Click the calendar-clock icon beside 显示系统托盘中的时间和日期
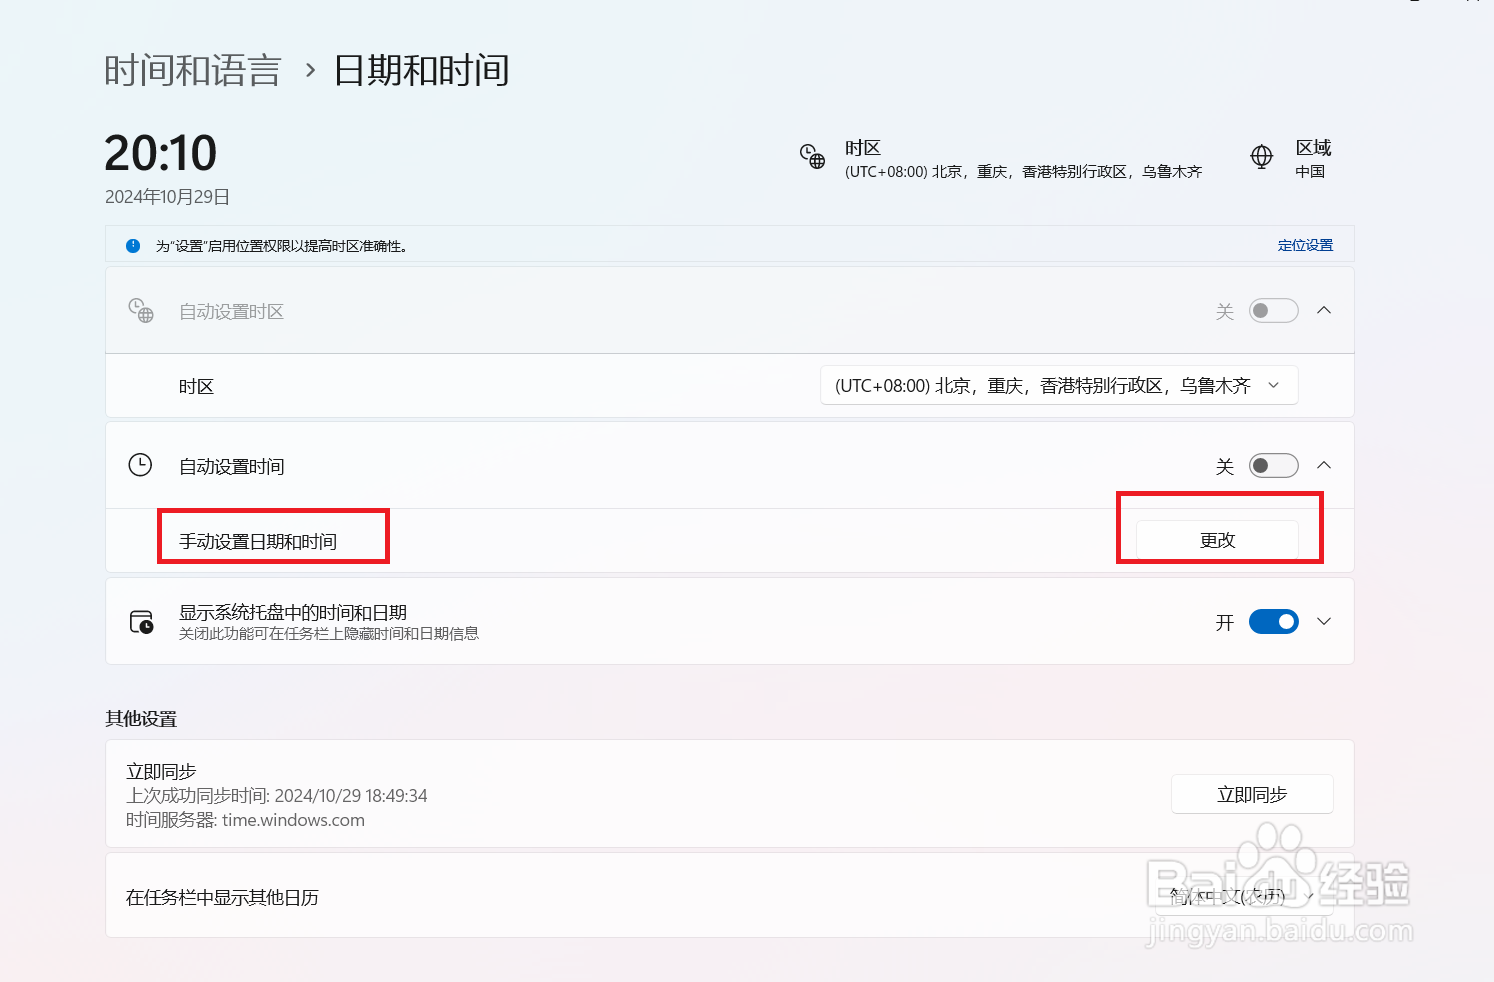Screen dimensions: 1494x982 pos(142,622)
